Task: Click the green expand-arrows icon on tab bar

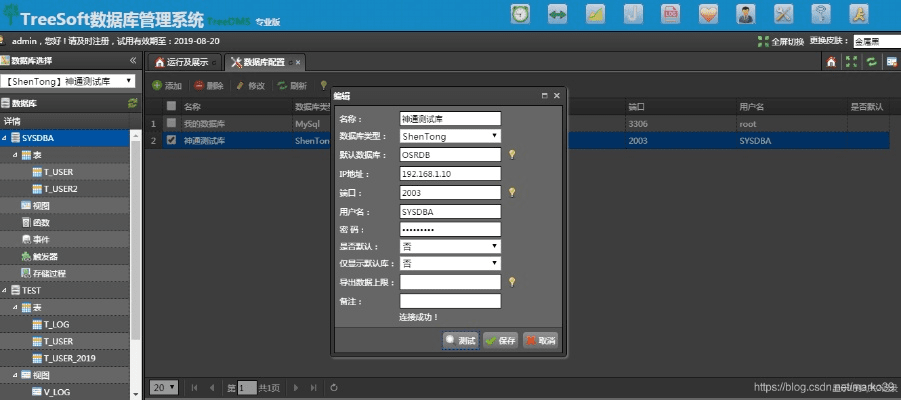Action: [851, 62]
